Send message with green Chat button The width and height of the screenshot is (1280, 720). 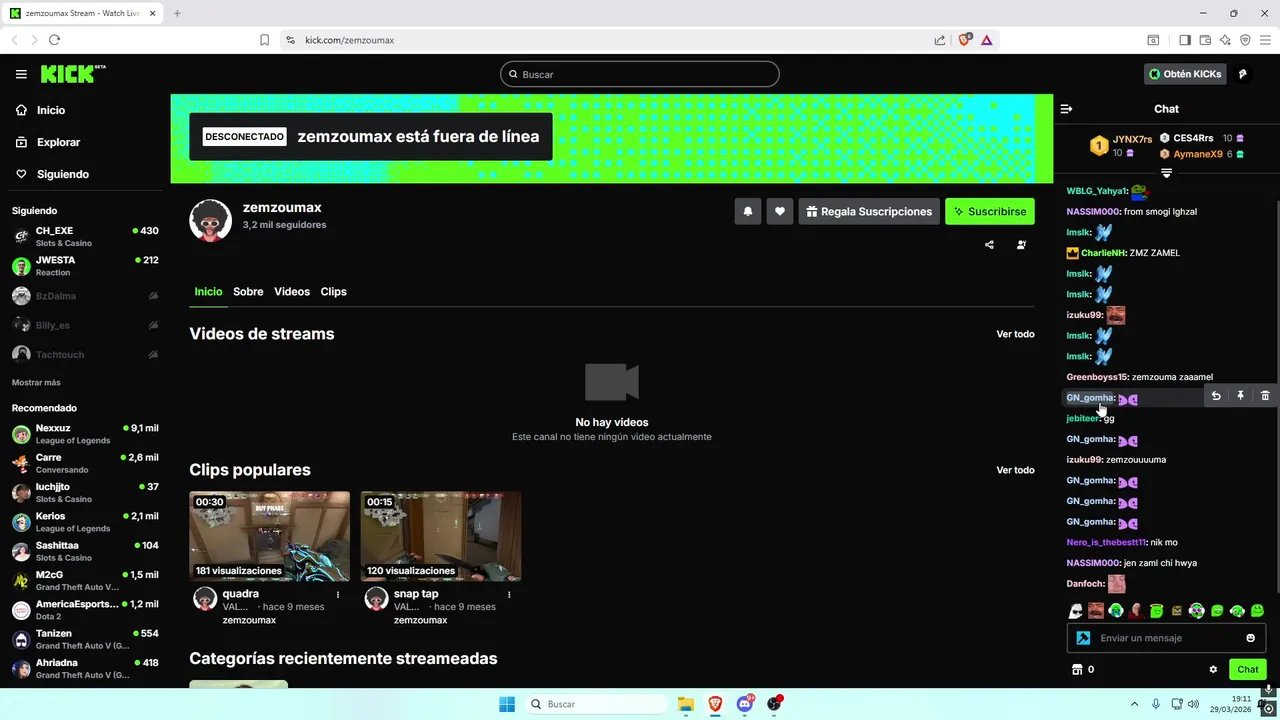[x=1248, y=670]
